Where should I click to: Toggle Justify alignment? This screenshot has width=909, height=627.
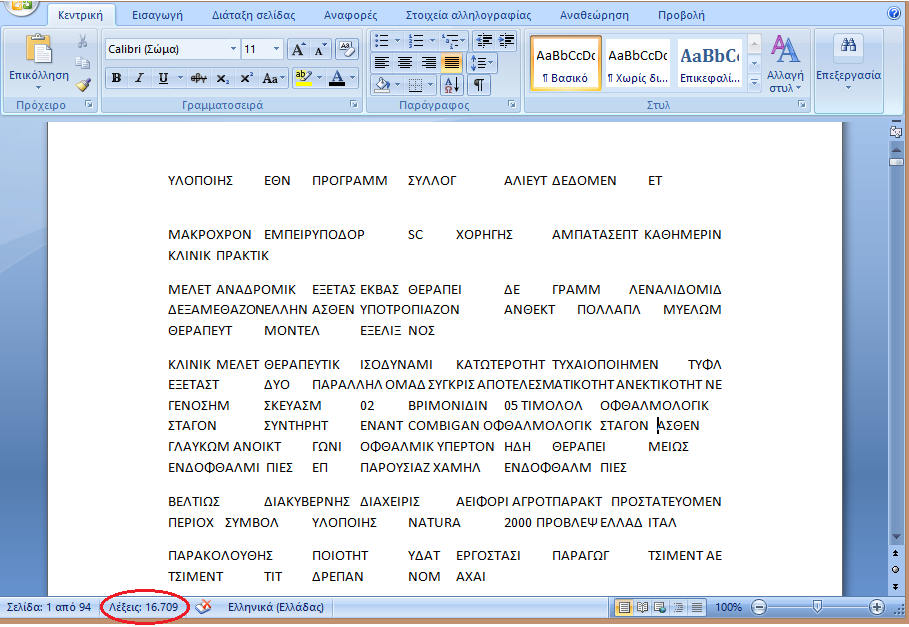coord(452,63)
